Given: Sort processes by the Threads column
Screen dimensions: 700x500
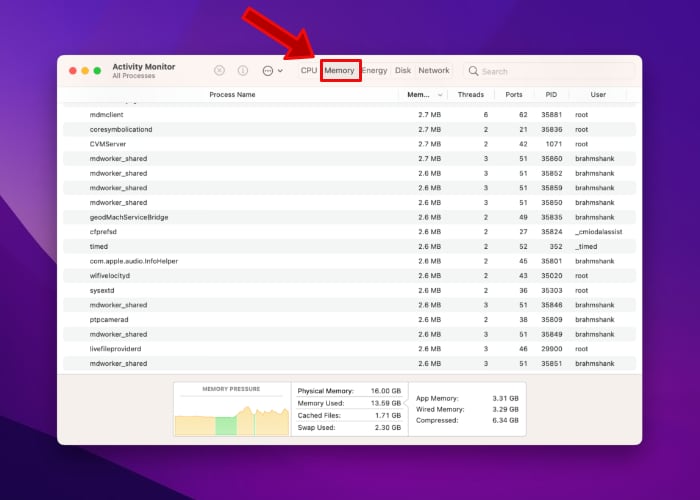Looking at the screenshot, I should pos(470,95).
